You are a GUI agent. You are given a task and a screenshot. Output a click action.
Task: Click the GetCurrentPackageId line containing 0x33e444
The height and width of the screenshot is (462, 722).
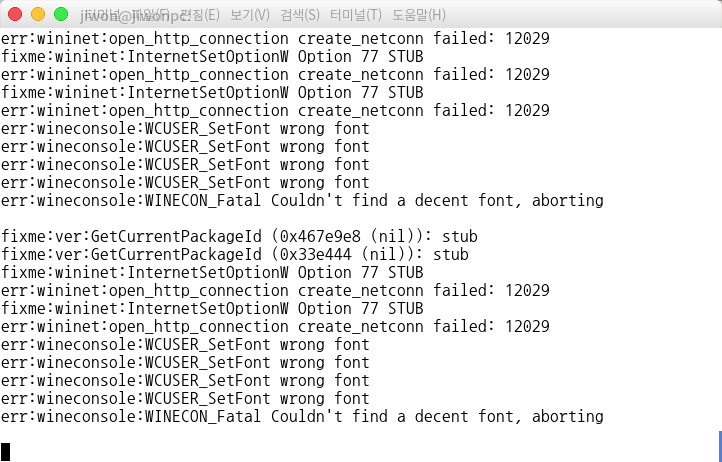click(x=234, y=254)
